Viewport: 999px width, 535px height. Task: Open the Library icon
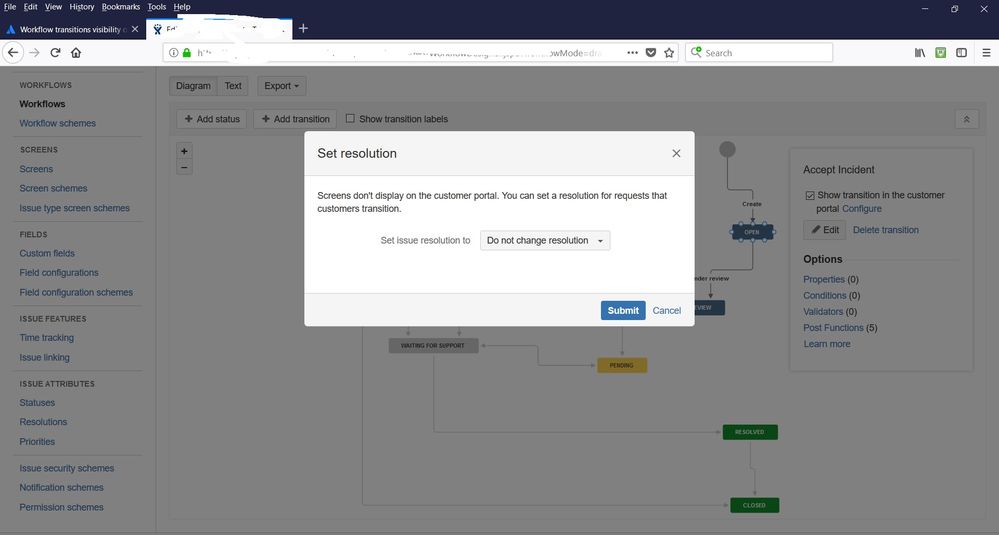click(x=920, y=53)
